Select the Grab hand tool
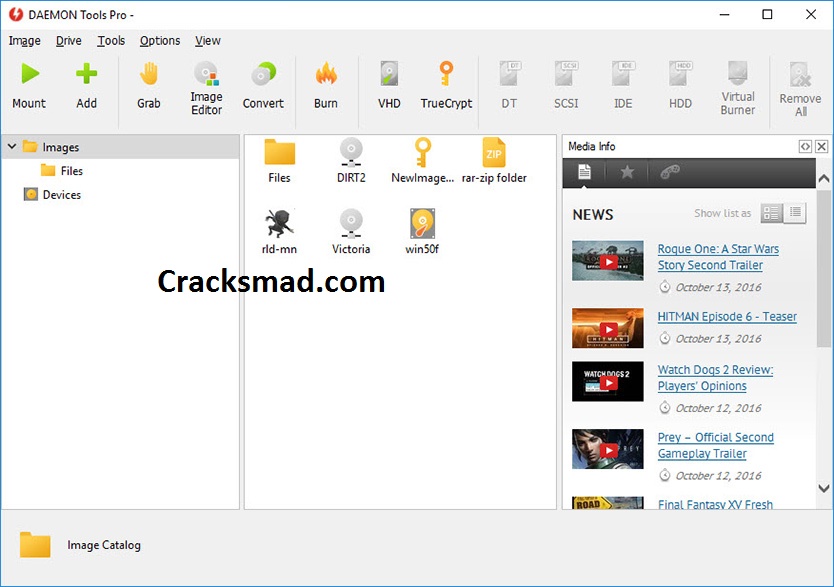 (149, 73)
